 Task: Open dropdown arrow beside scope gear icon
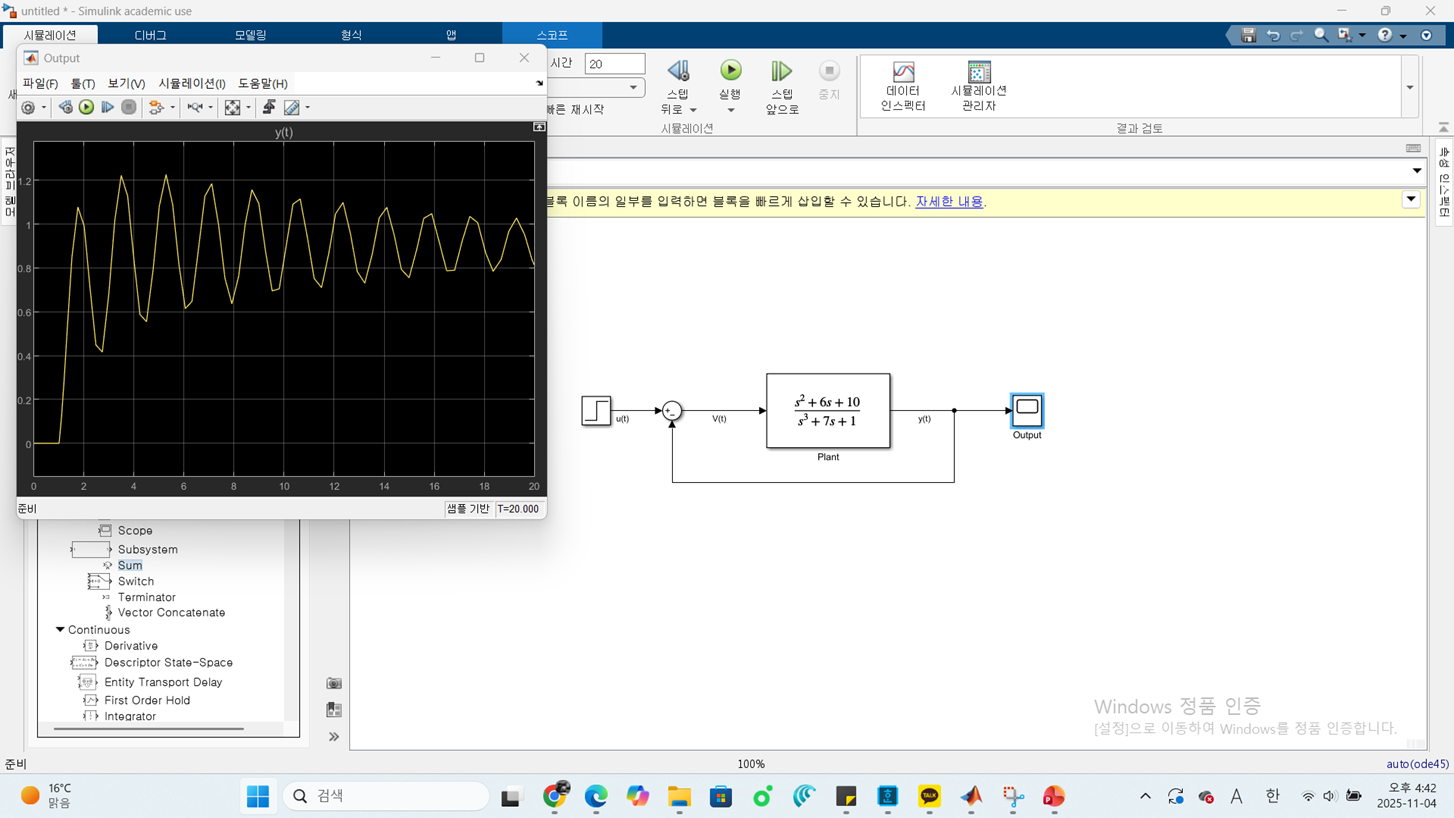[x=44, y=107]
